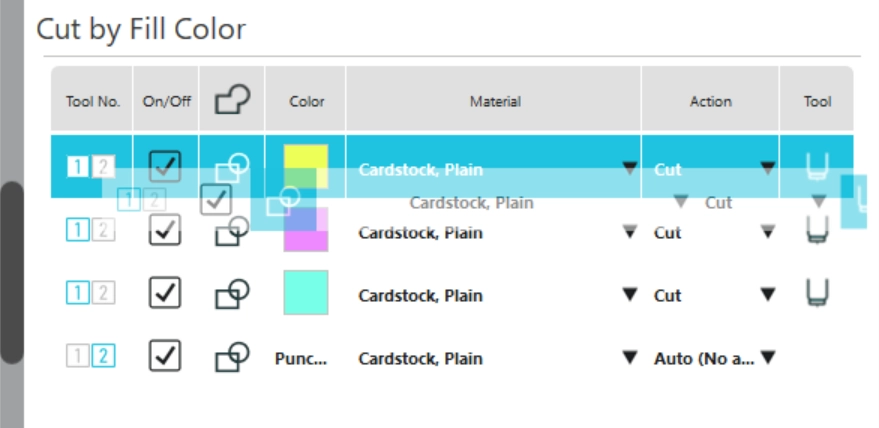This screenshot has height=428, width=879.
Task: Select the cyan color swatch
Action: pyautogui.click(x=306, y=294)
